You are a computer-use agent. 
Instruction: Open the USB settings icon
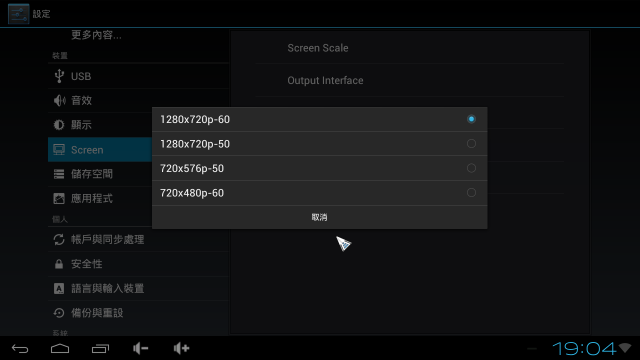click(59, 76)
